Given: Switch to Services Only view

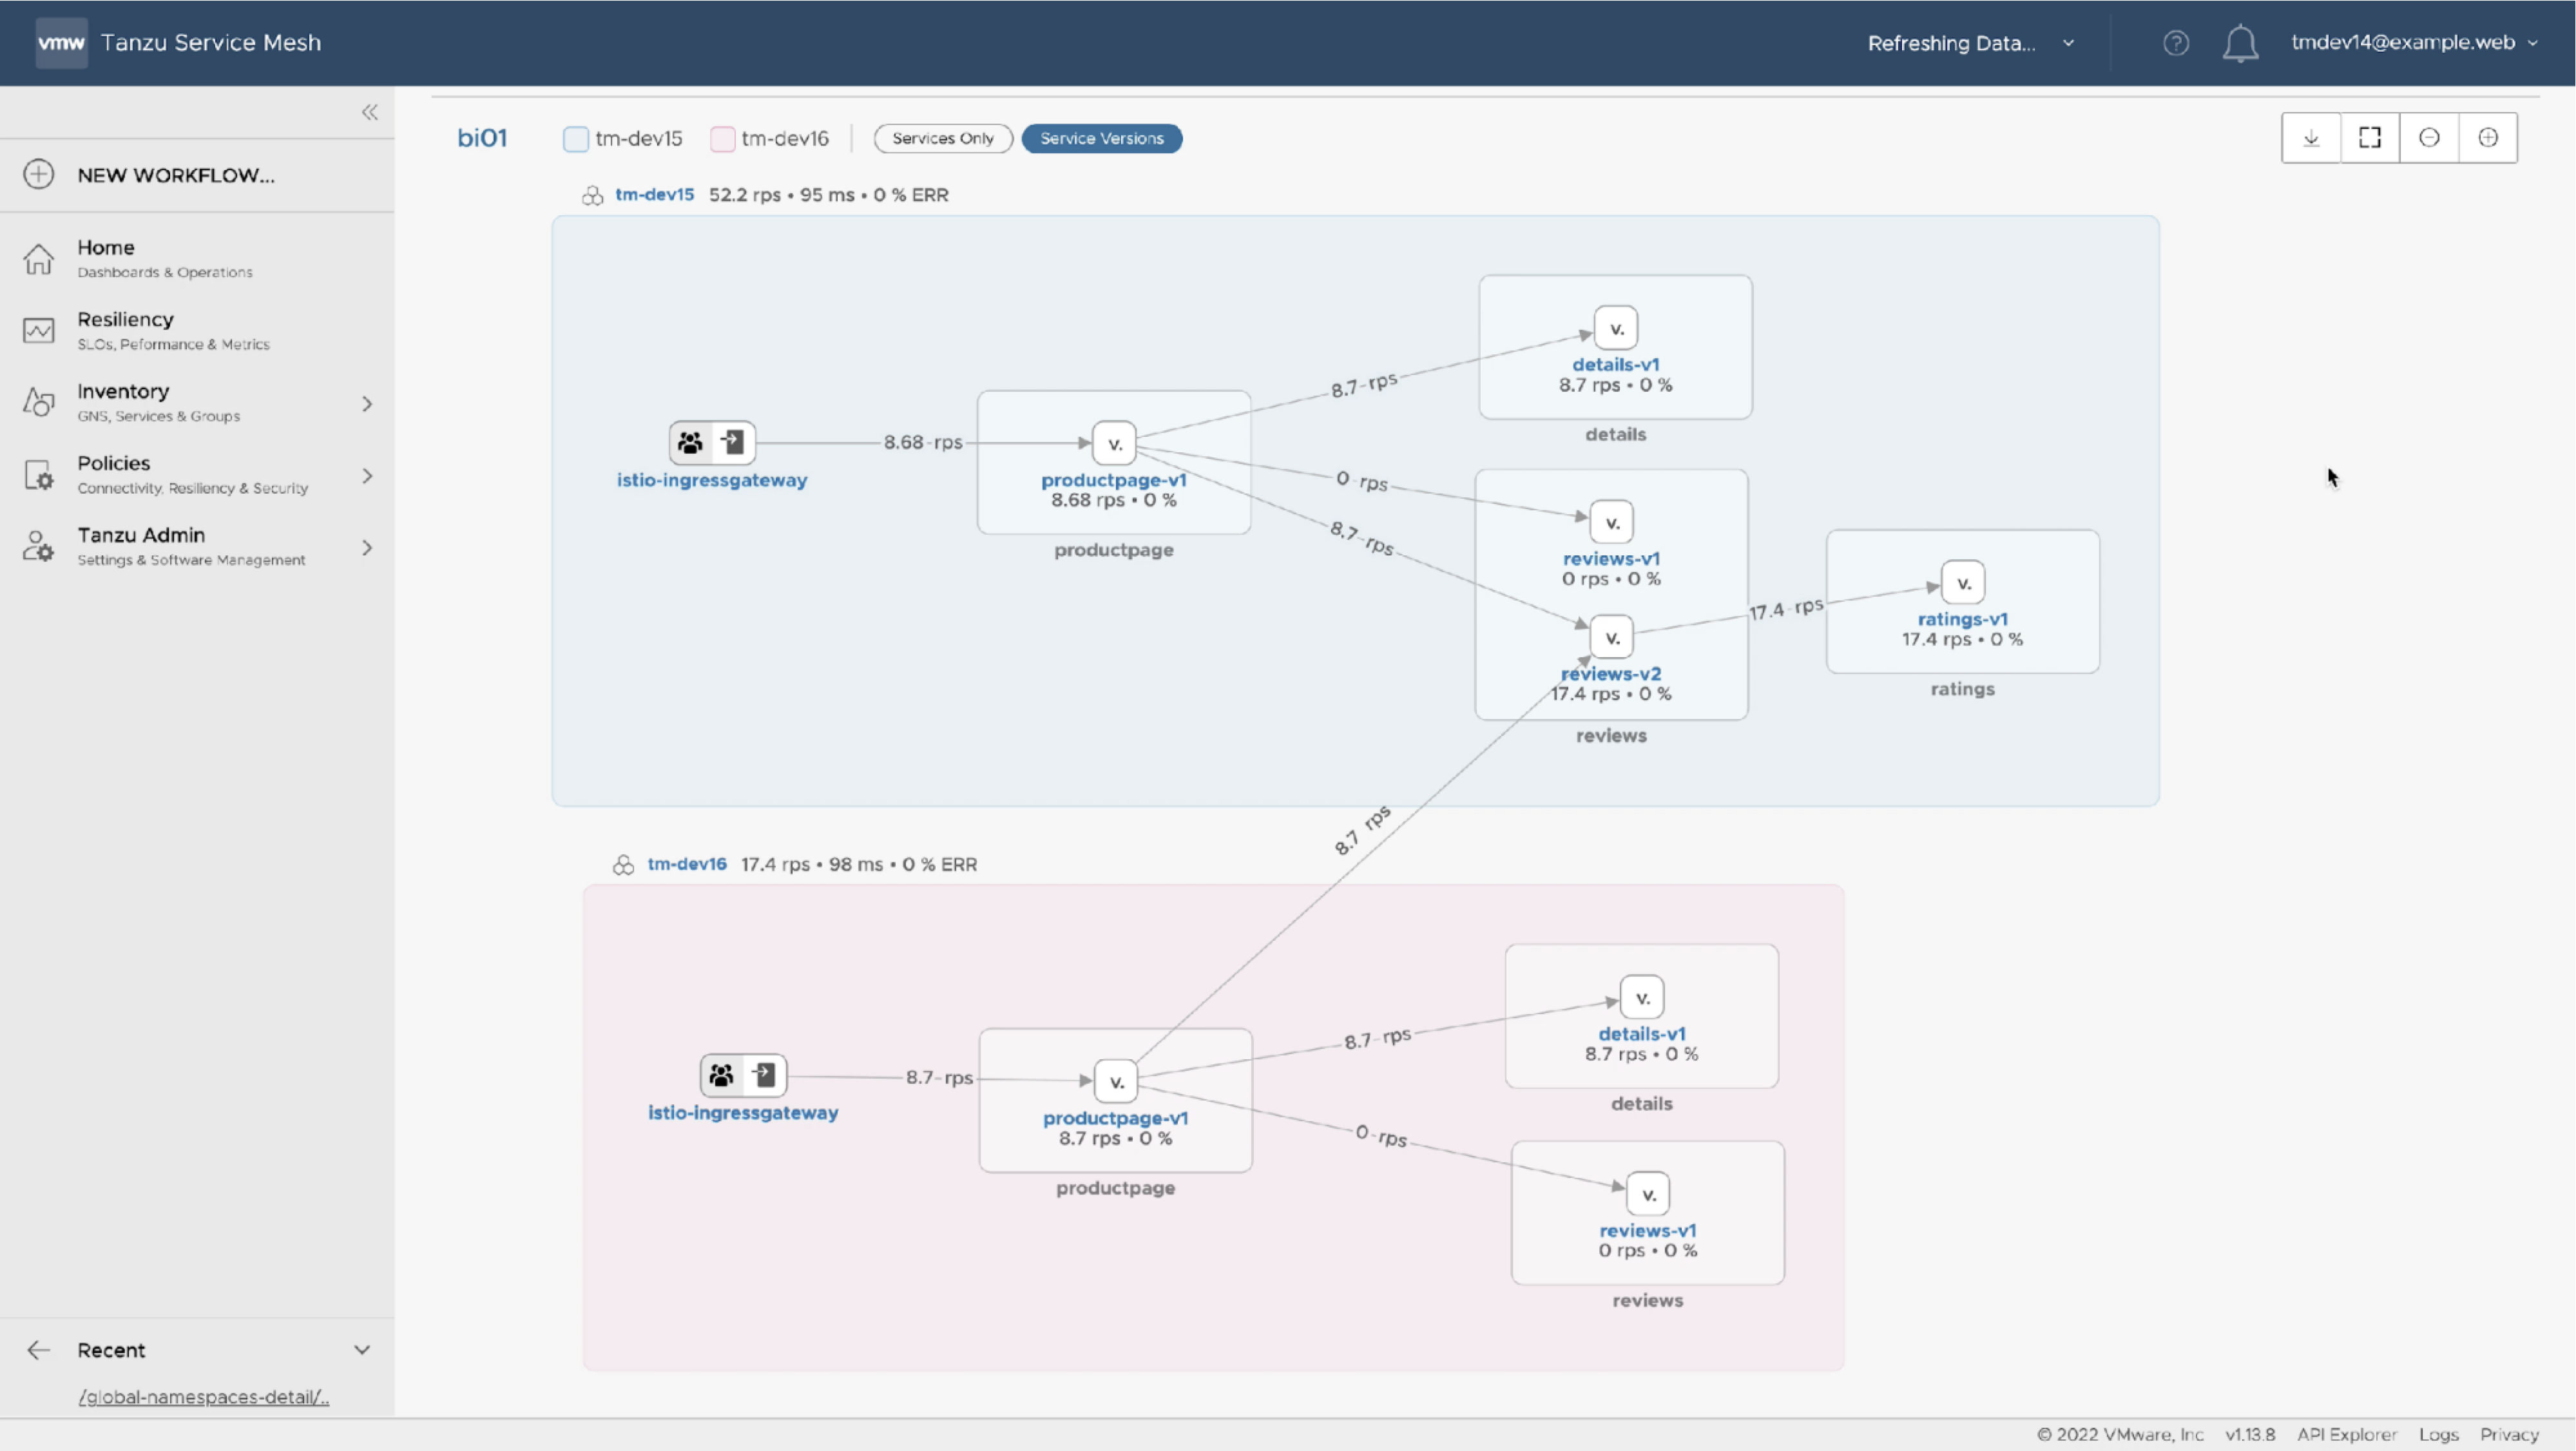Looking at the screenshot, I should click(943, 138).
